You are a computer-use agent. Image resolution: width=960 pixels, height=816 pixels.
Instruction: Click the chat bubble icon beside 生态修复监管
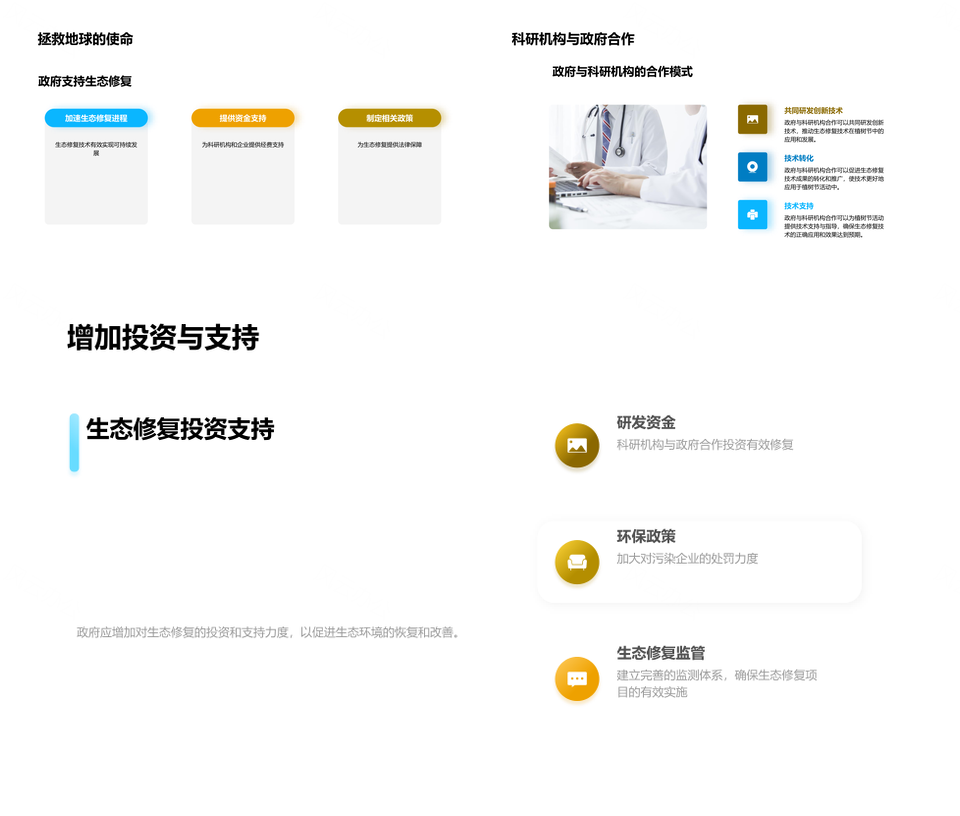coord(577,679)
